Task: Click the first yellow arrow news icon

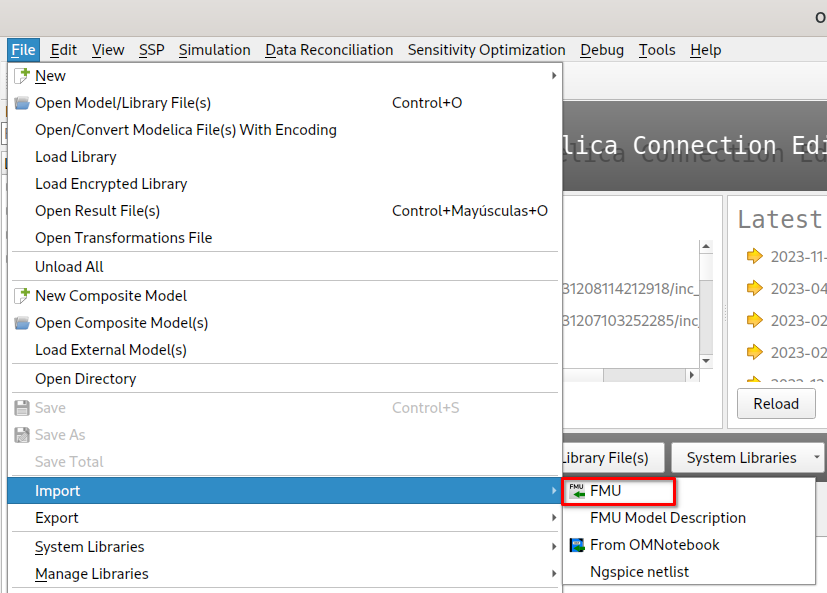Action: 754,256
